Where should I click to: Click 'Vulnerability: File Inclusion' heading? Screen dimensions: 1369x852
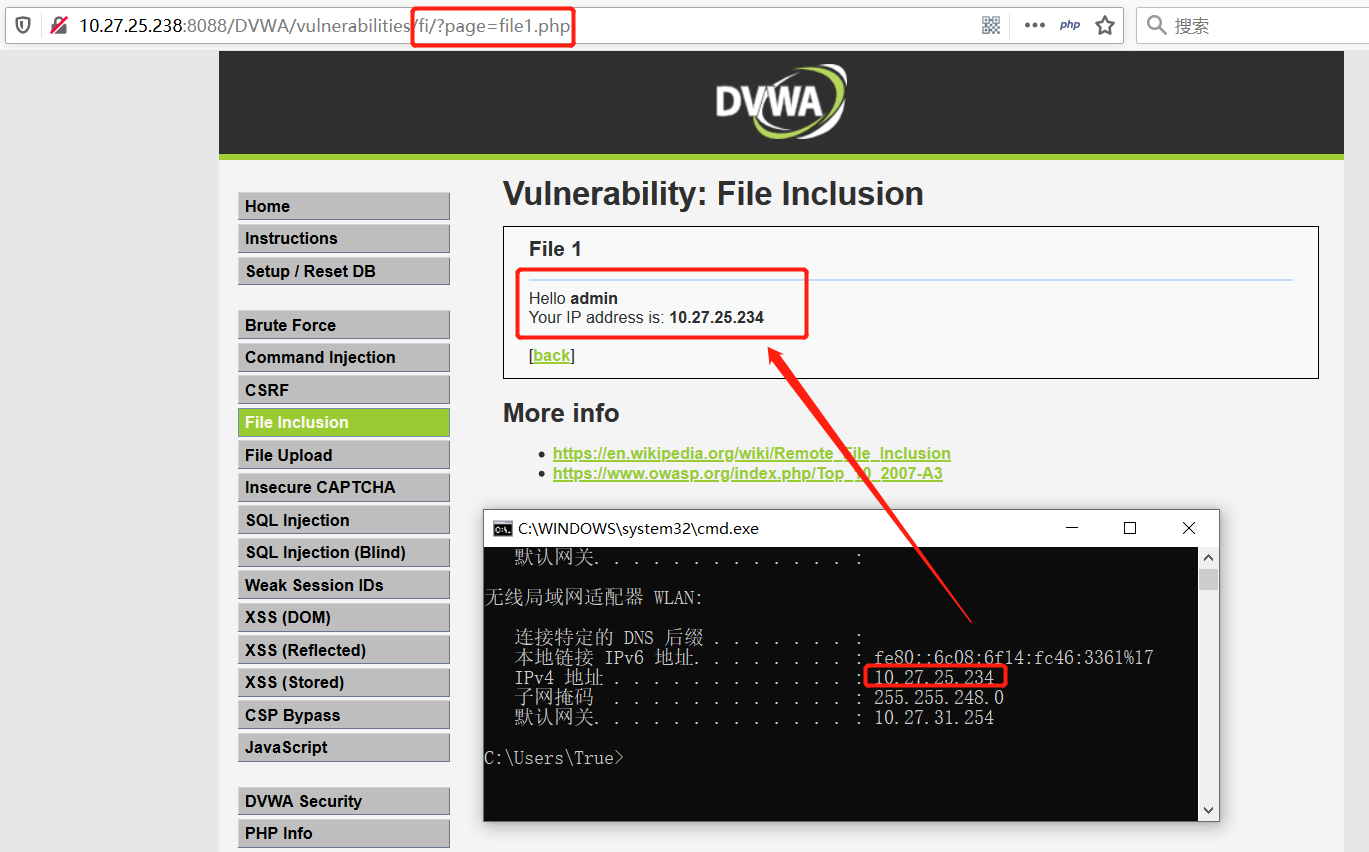point(713,194)
